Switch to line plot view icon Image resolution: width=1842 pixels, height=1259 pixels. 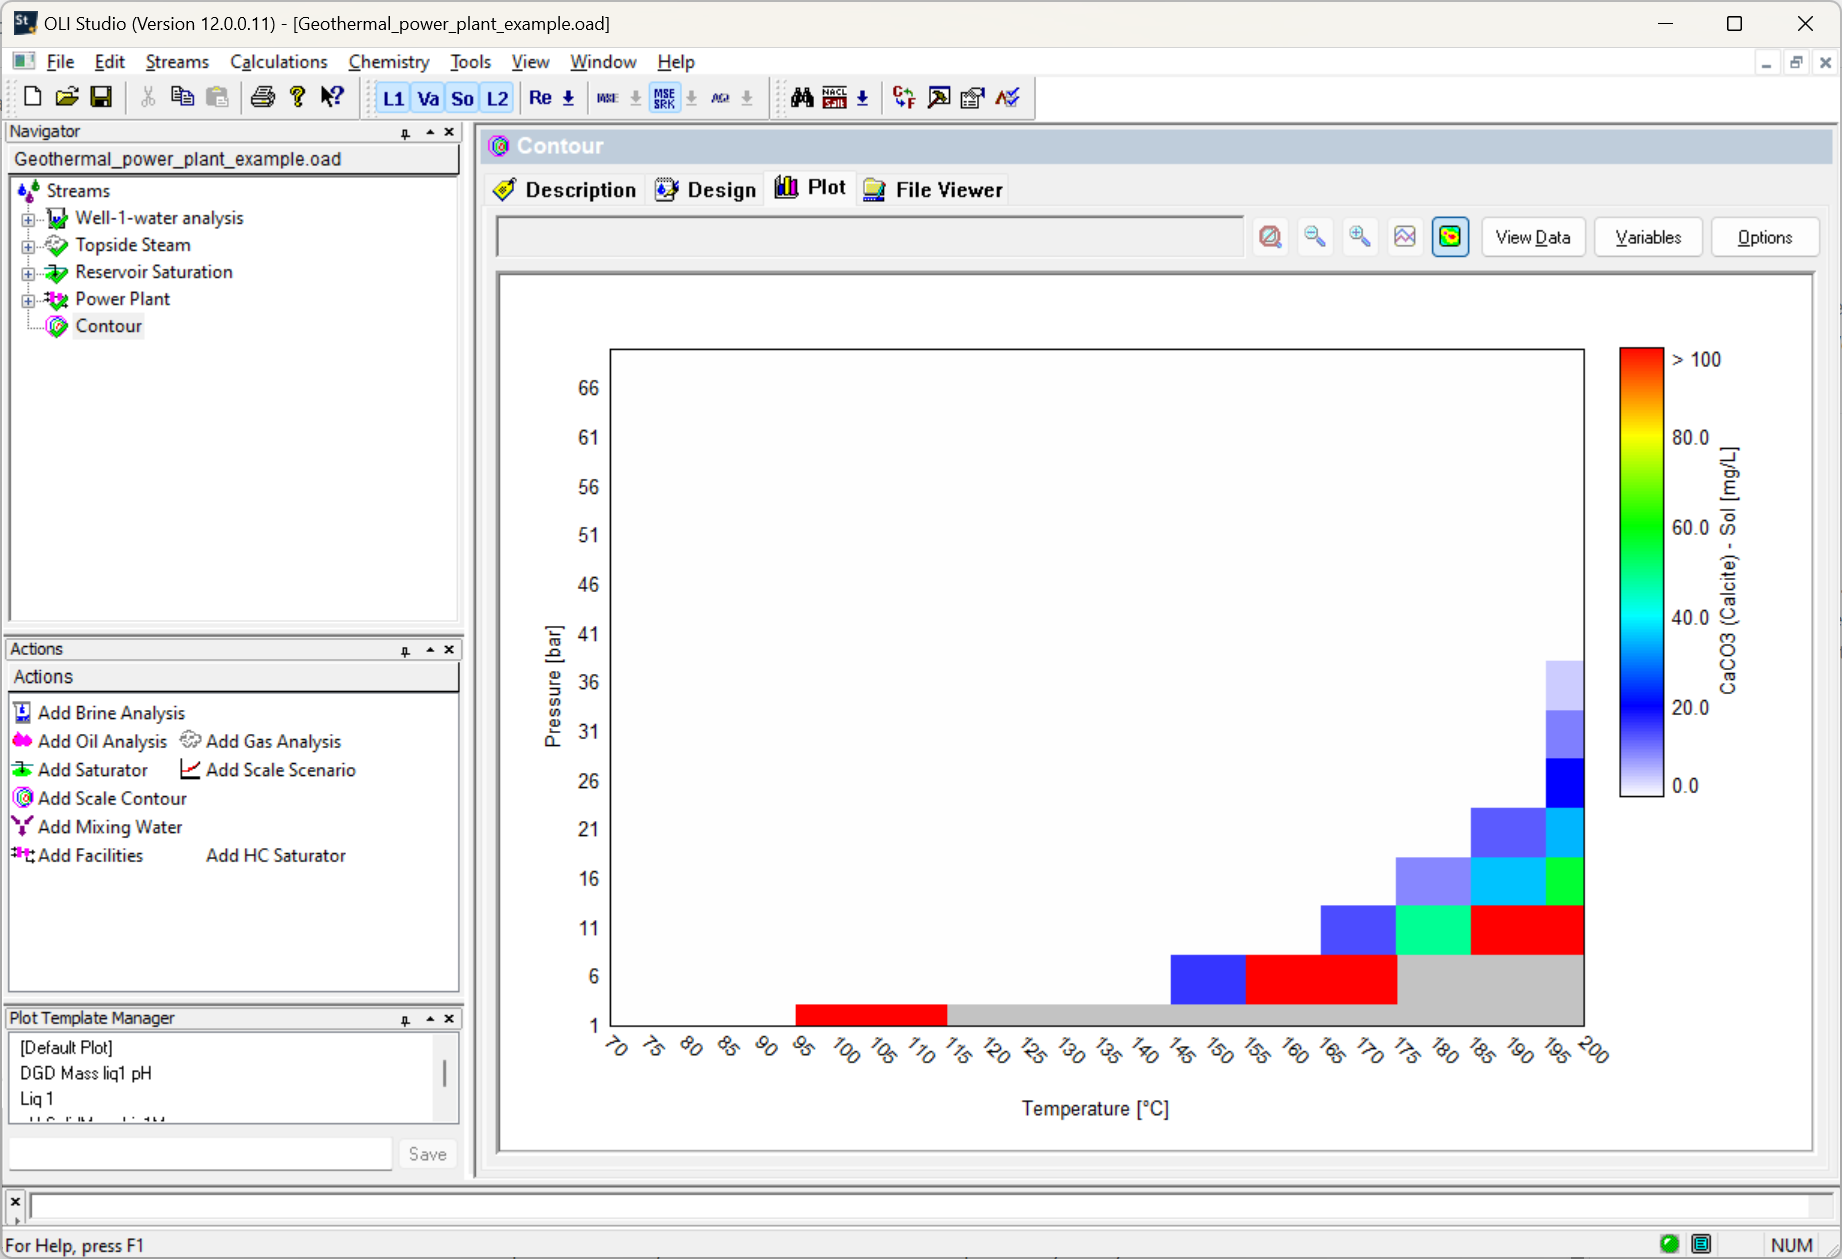tap(1405, 237)
